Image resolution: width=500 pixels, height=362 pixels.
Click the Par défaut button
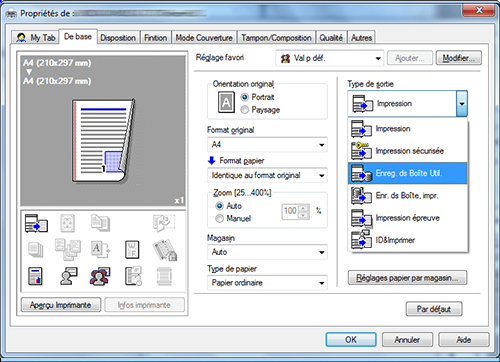pyautogui.click(x=434, y=309)
